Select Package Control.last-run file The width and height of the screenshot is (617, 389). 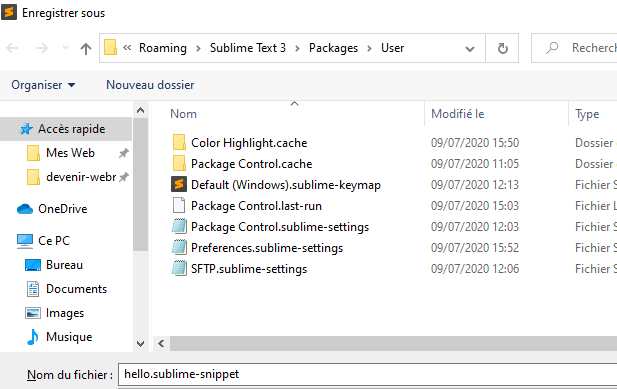[x=256, y=206]
